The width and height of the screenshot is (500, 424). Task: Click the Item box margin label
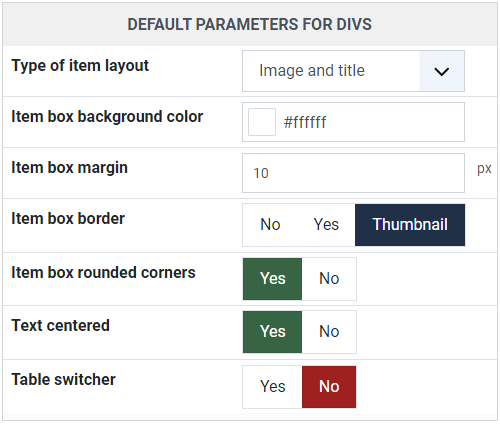click(69, 168)
